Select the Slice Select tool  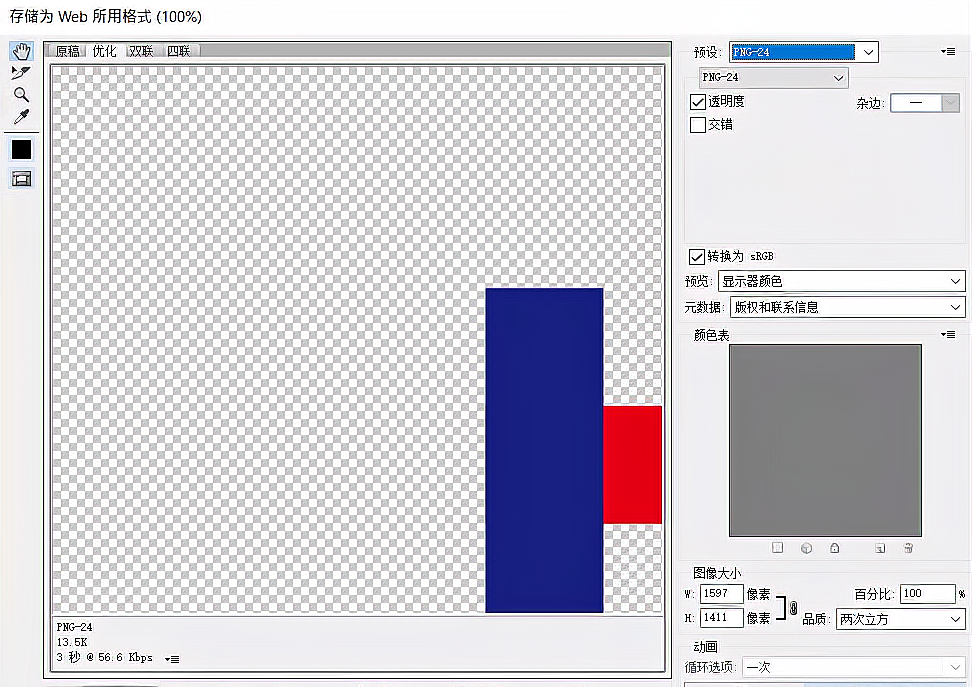[21, 73]
